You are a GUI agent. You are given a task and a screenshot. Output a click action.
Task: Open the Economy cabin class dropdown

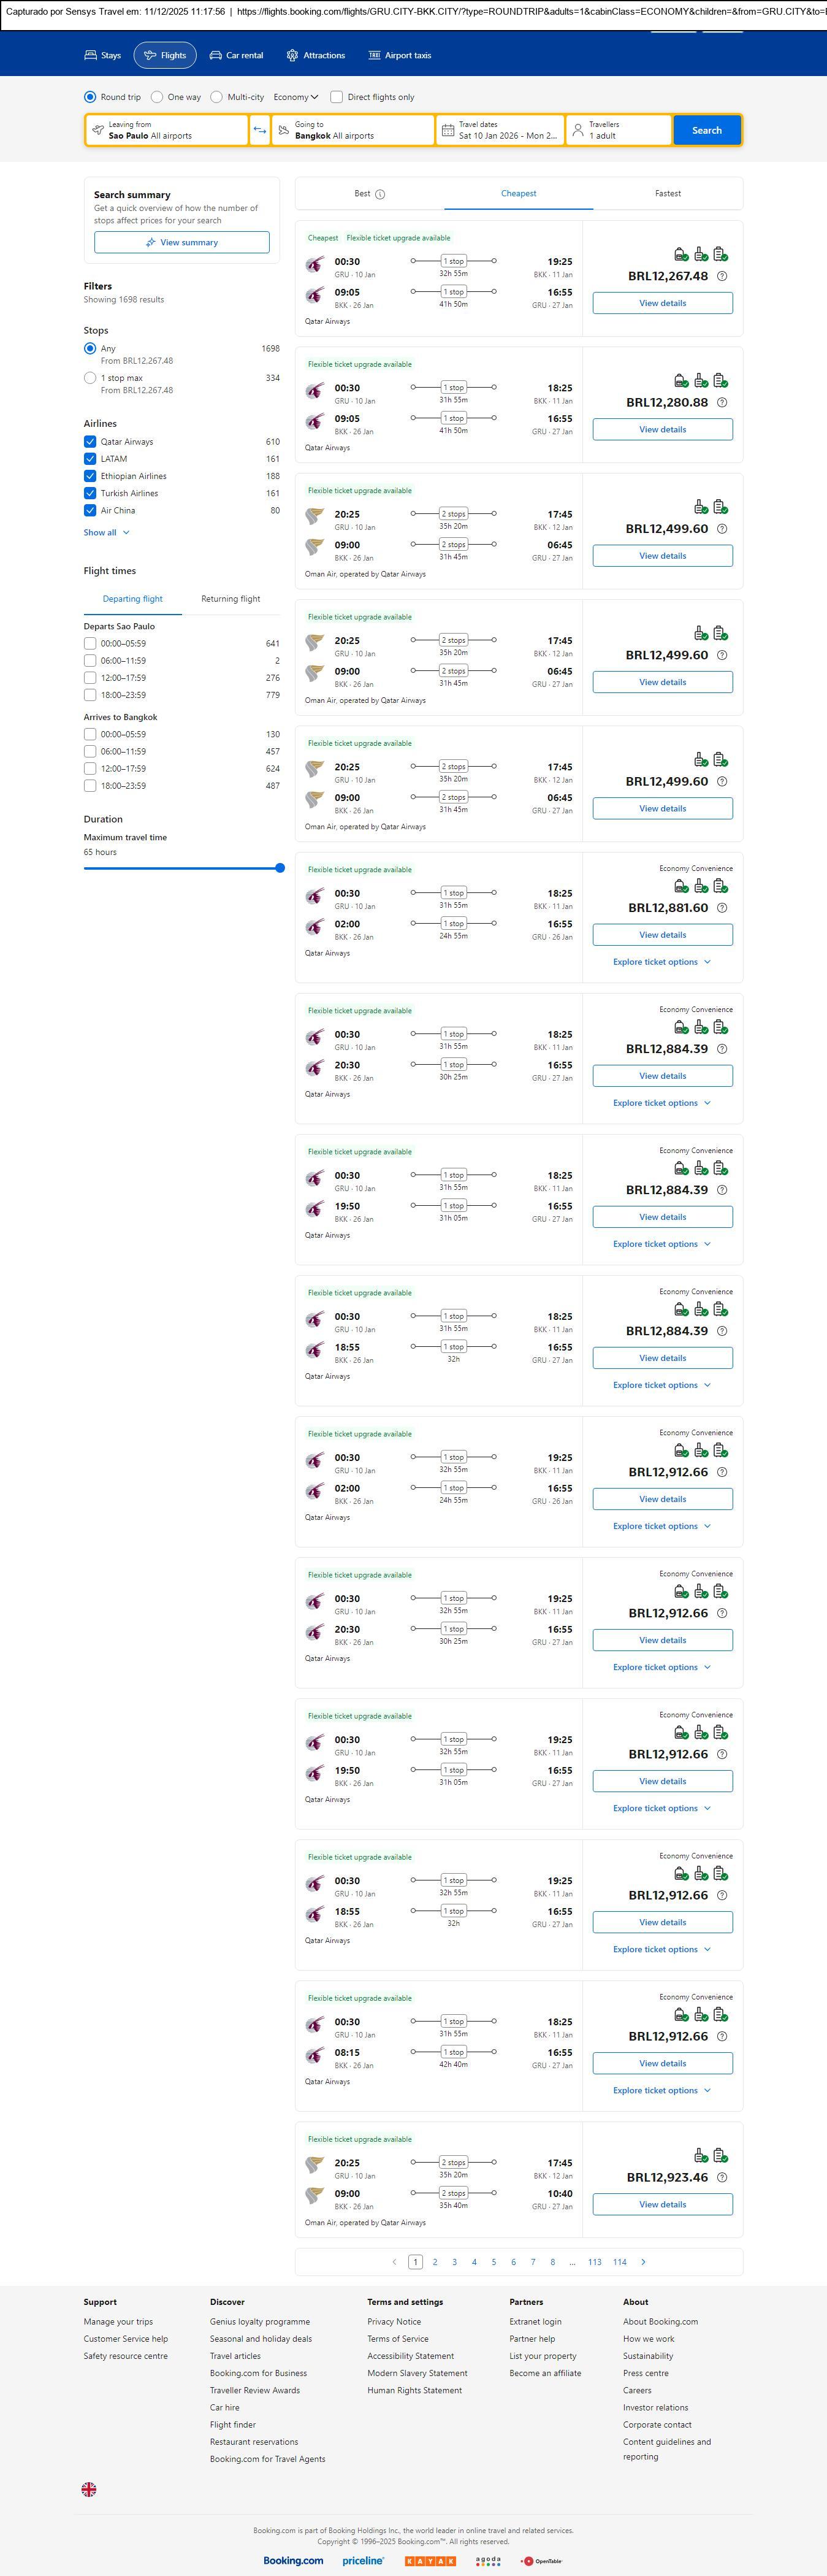(296, 97)
